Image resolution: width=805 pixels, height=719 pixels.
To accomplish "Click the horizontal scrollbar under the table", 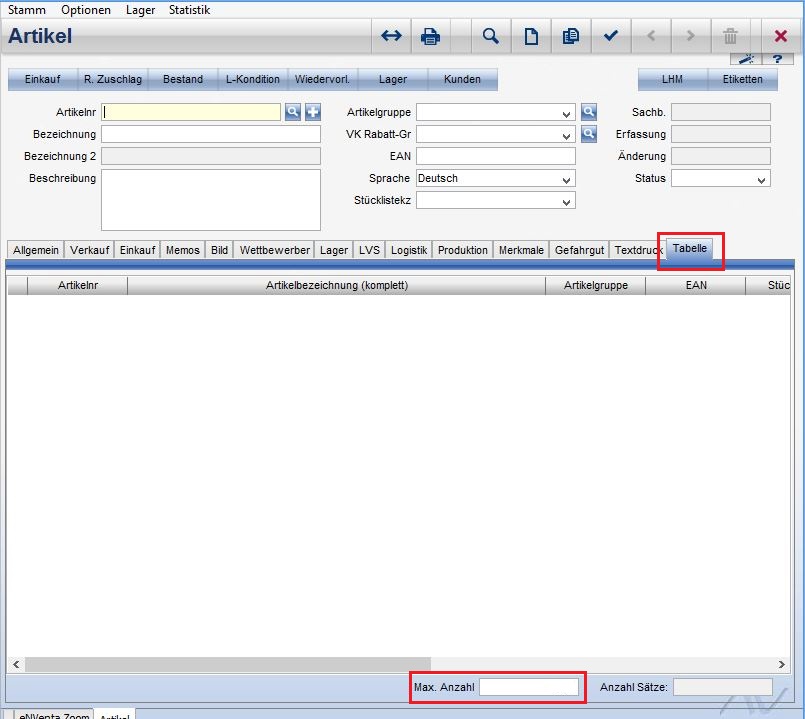I will 400,664.
